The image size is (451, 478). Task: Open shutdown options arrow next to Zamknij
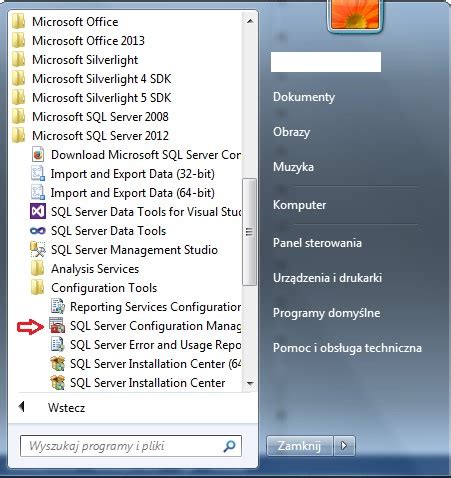tap(344, 445)
